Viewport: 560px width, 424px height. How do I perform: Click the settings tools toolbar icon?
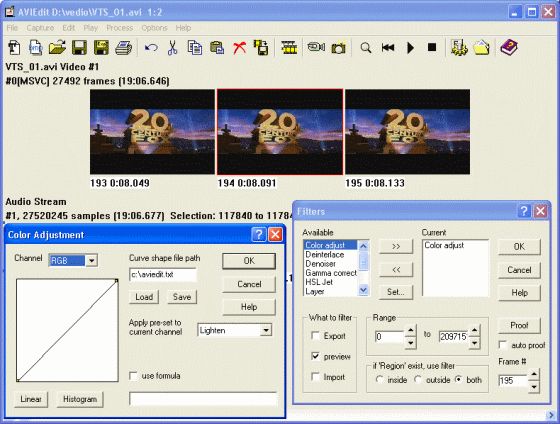tap(459, 48)
